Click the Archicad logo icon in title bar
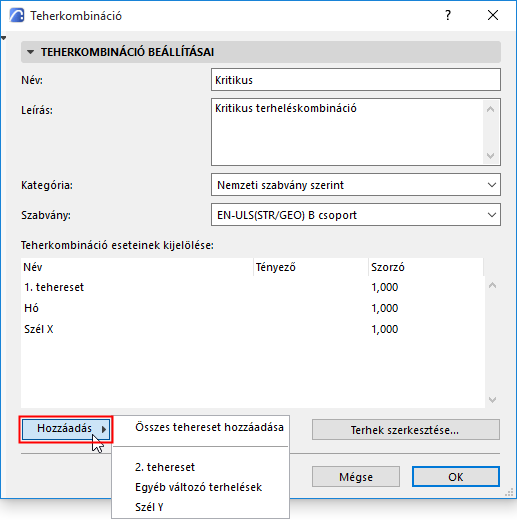Screen dimensions: 517x520 point(17,15)
